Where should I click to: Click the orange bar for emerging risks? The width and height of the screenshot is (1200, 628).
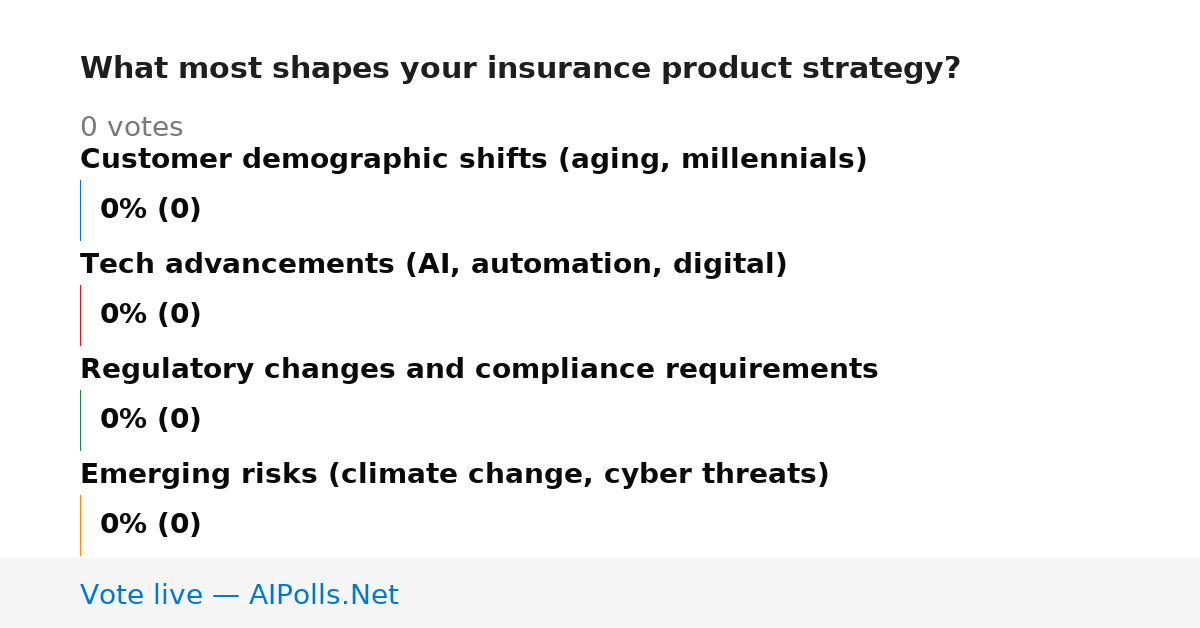pos(80,525)
